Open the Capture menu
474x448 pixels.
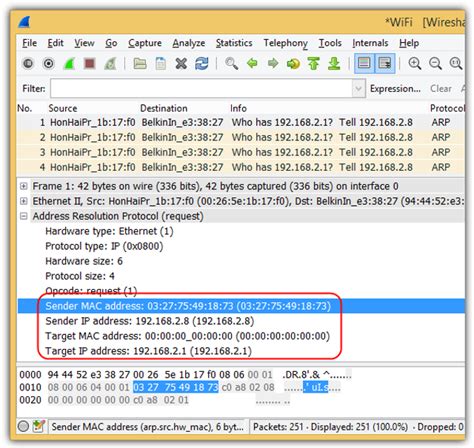pyautogui.click(x=145, y=43)
